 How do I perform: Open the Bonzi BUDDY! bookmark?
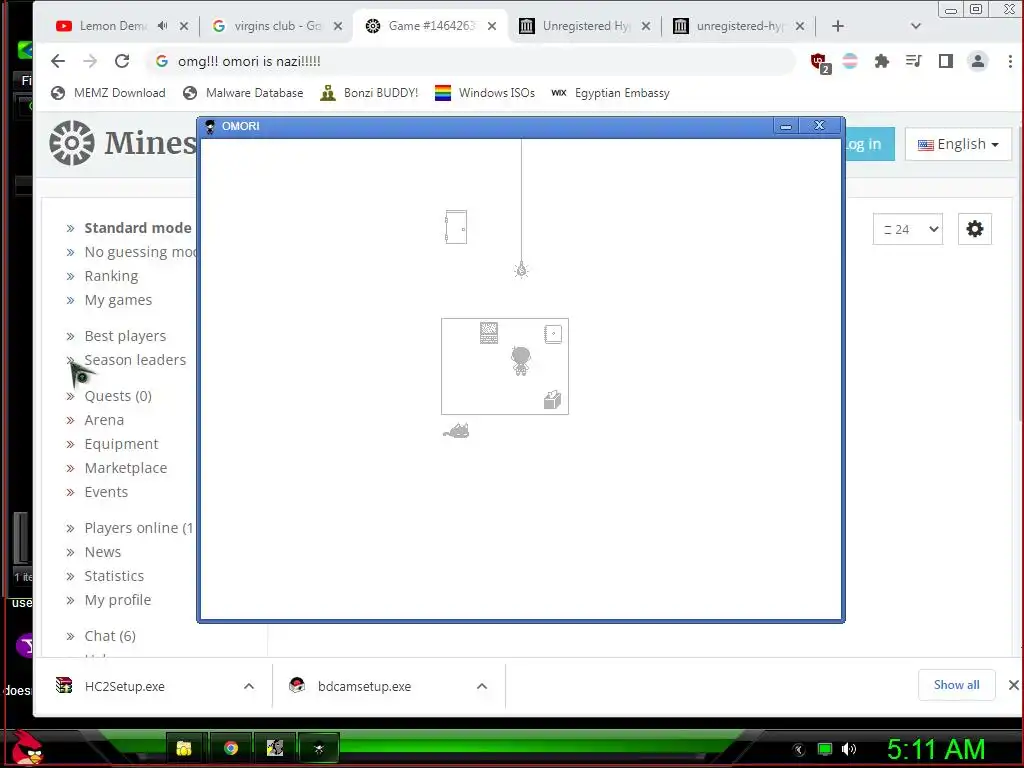(369, 93)
